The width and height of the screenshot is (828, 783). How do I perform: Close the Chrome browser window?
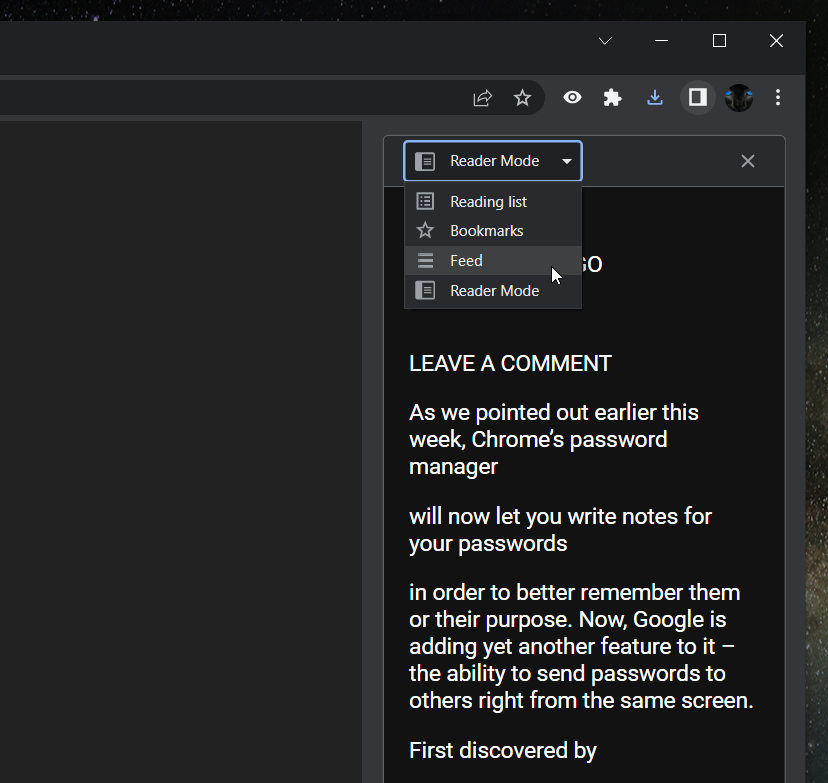[776, 41]
